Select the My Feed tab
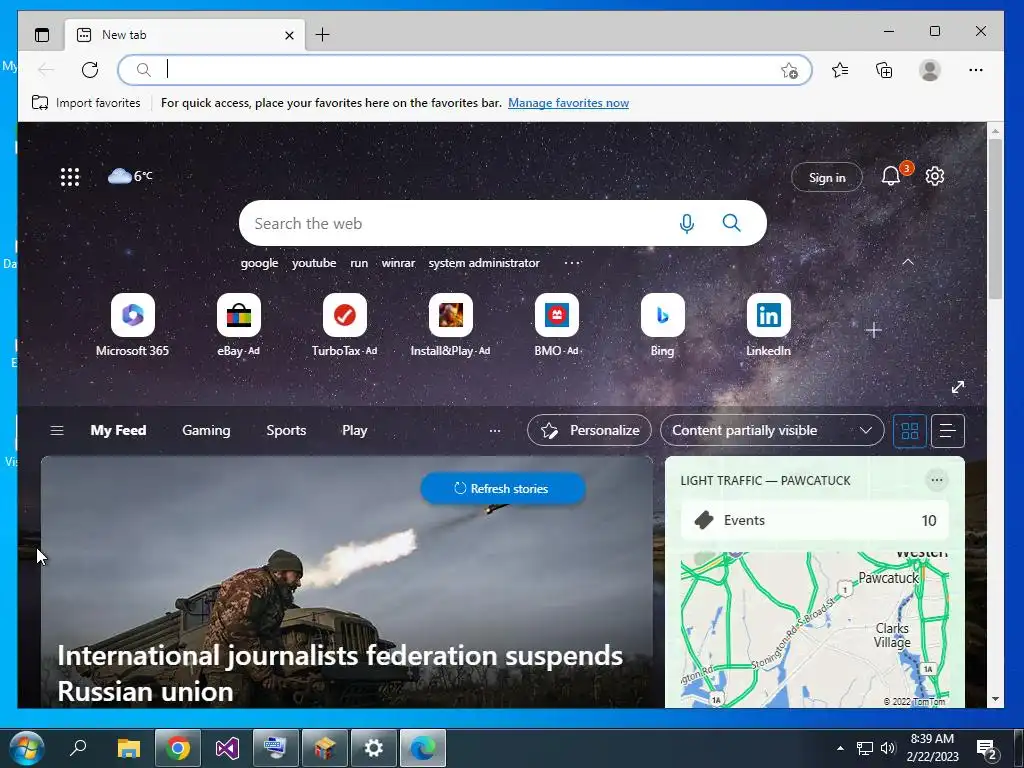Viewport: 1024px width, 768px height. click(118, 430)
